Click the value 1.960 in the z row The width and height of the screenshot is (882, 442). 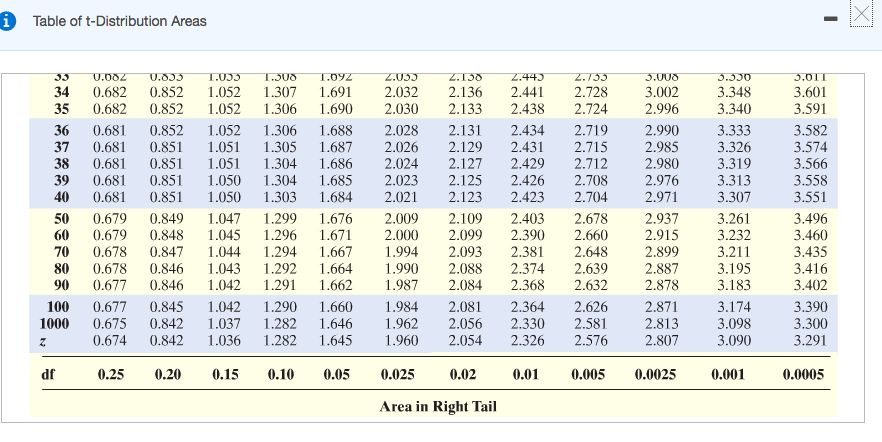tap(400, 340)
